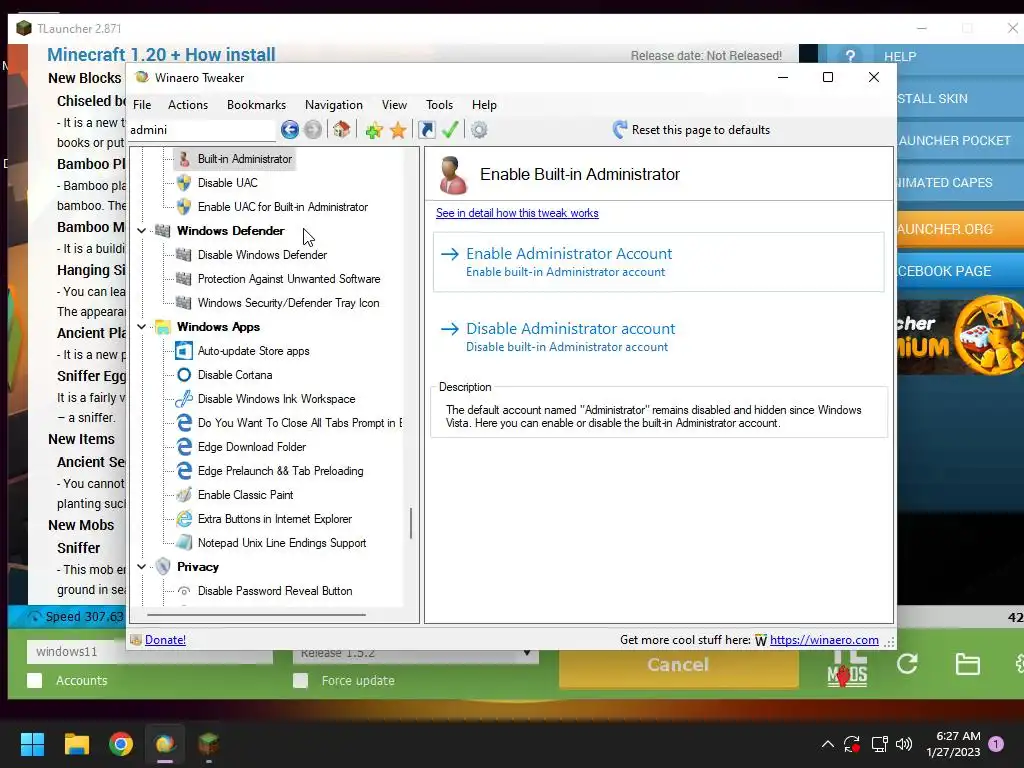Viewport: 1024px width, 768px height.
Task: Click the Donate! link
Action: [x=165, y=640]
